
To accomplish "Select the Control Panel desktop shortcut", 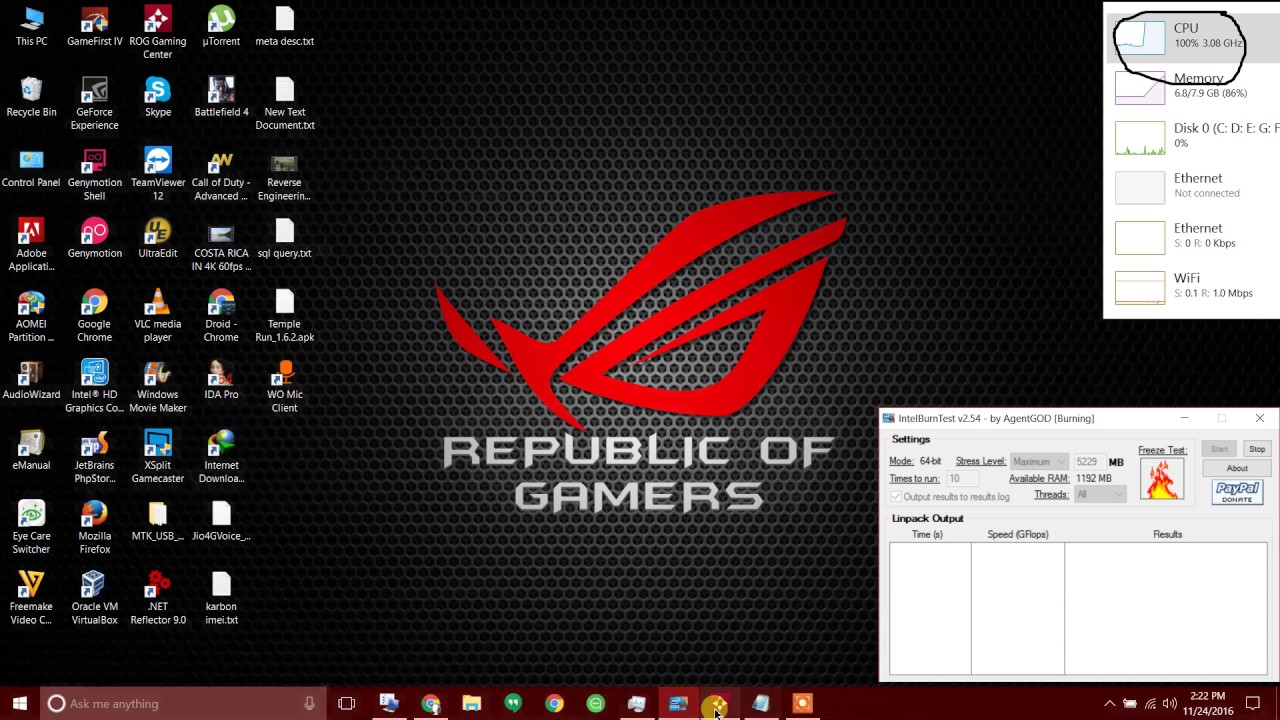I will [x=31, y=168].
